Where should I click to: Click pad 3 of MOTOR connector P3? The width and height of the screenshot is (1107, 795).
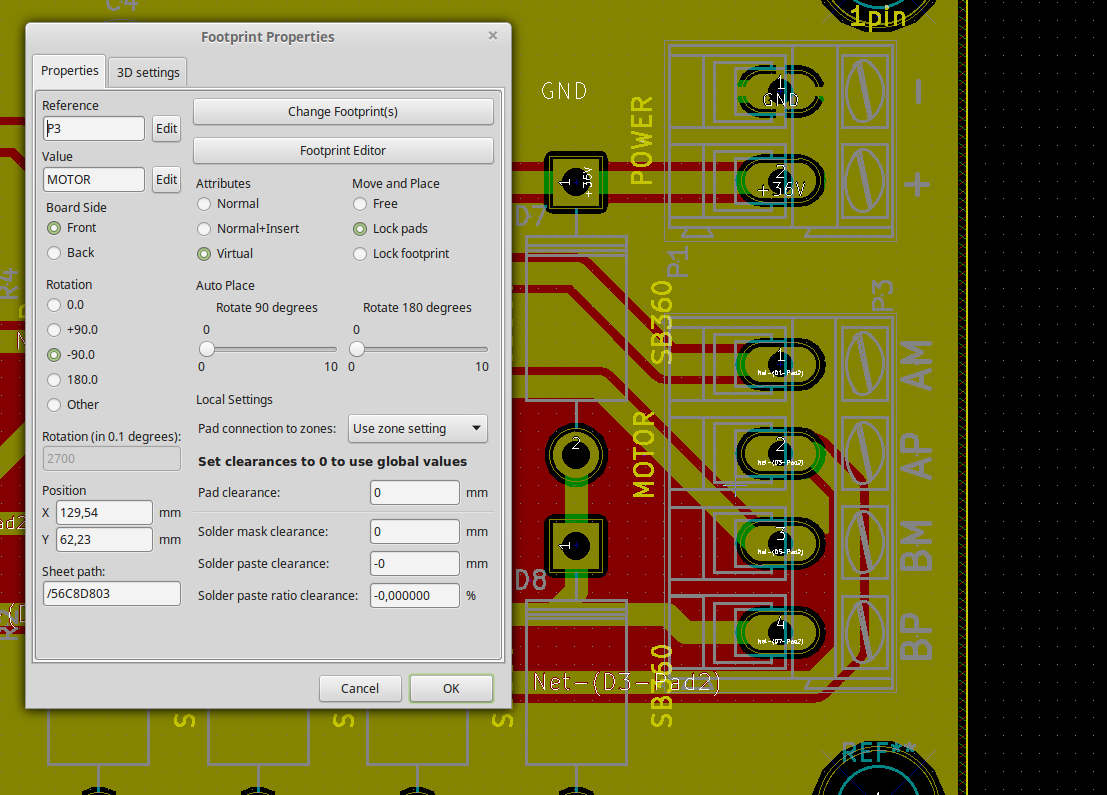coord(780,544)
